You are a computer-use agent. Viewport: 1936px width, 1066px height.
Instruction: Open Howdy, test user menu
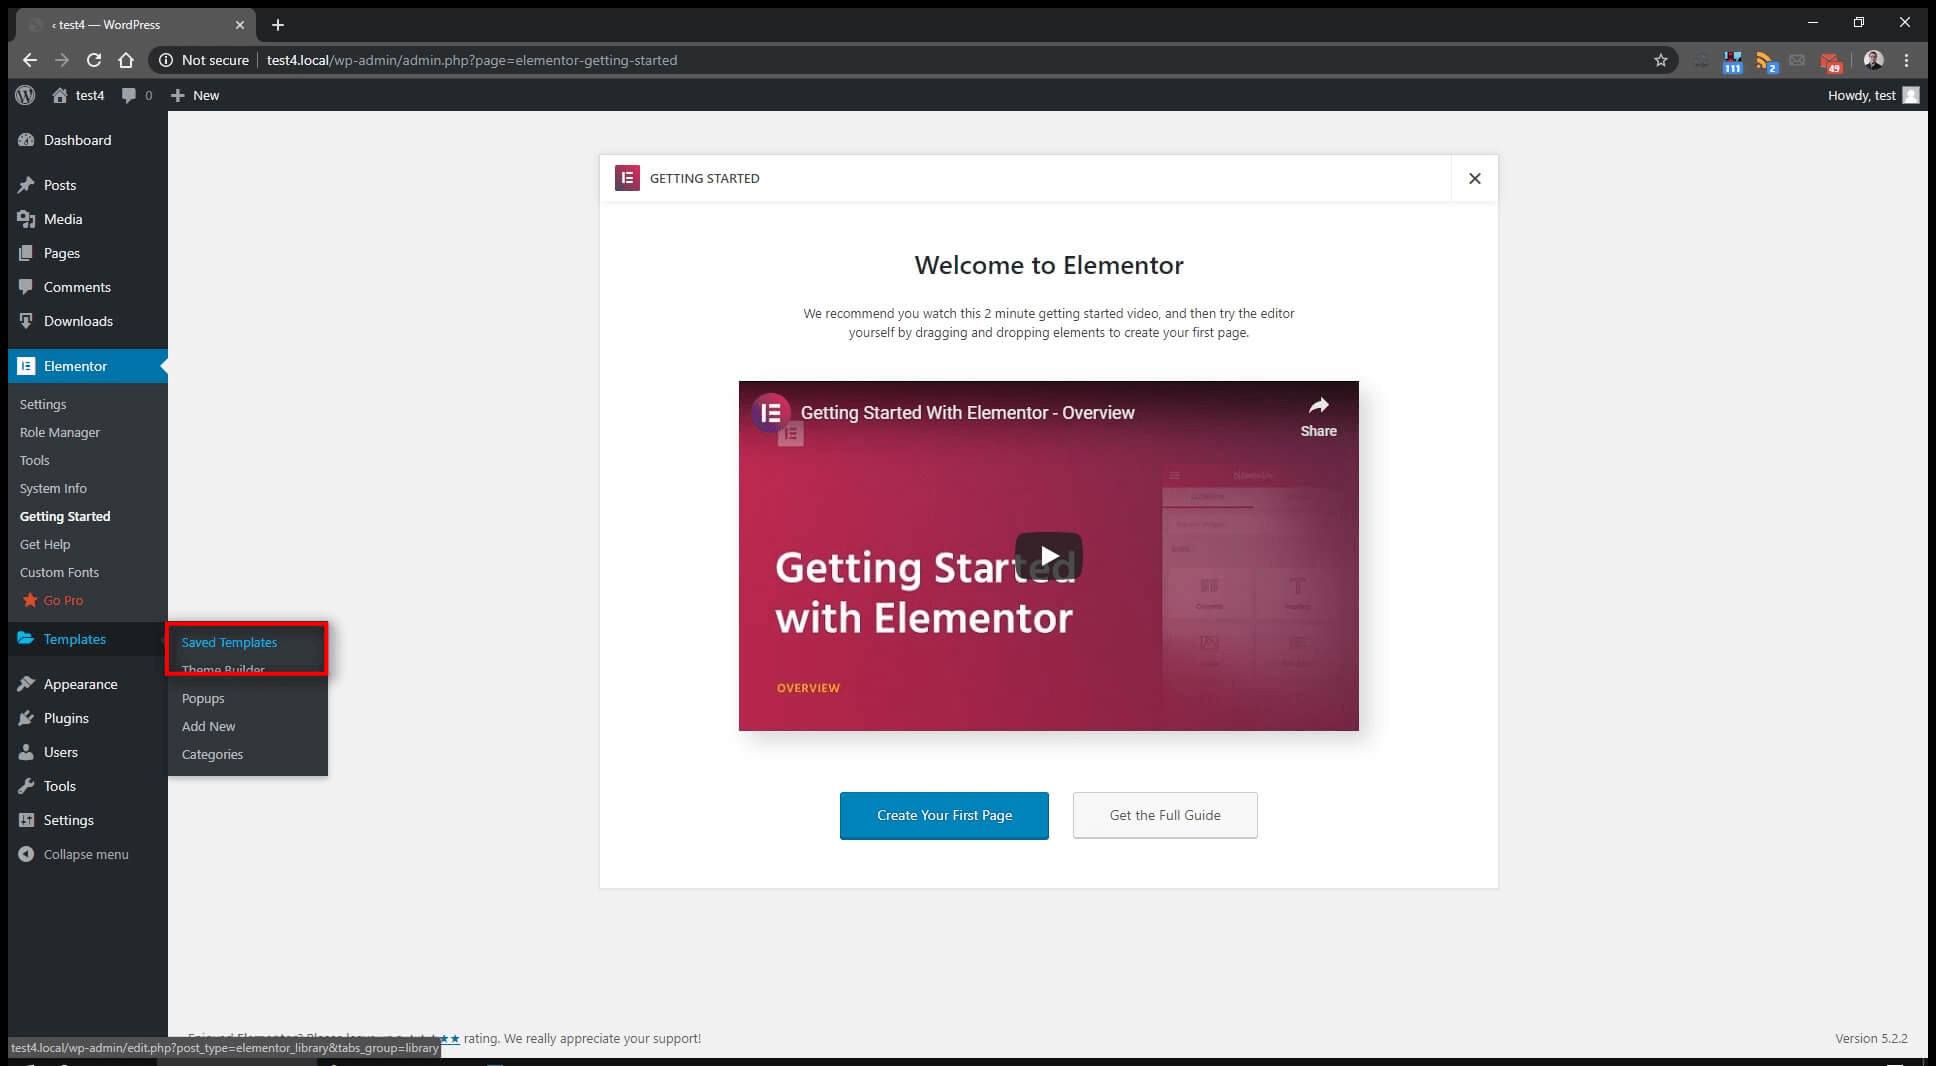coord(1873,95)
